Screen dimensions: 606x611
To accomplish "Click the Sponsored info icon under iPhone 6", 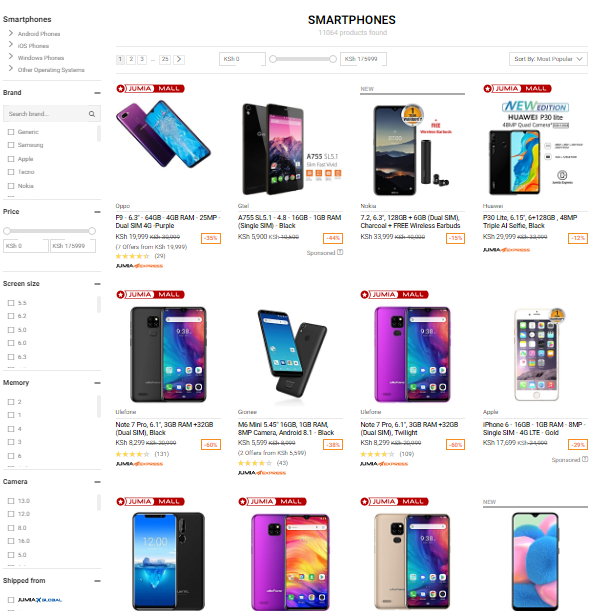I will coord(585,459).
